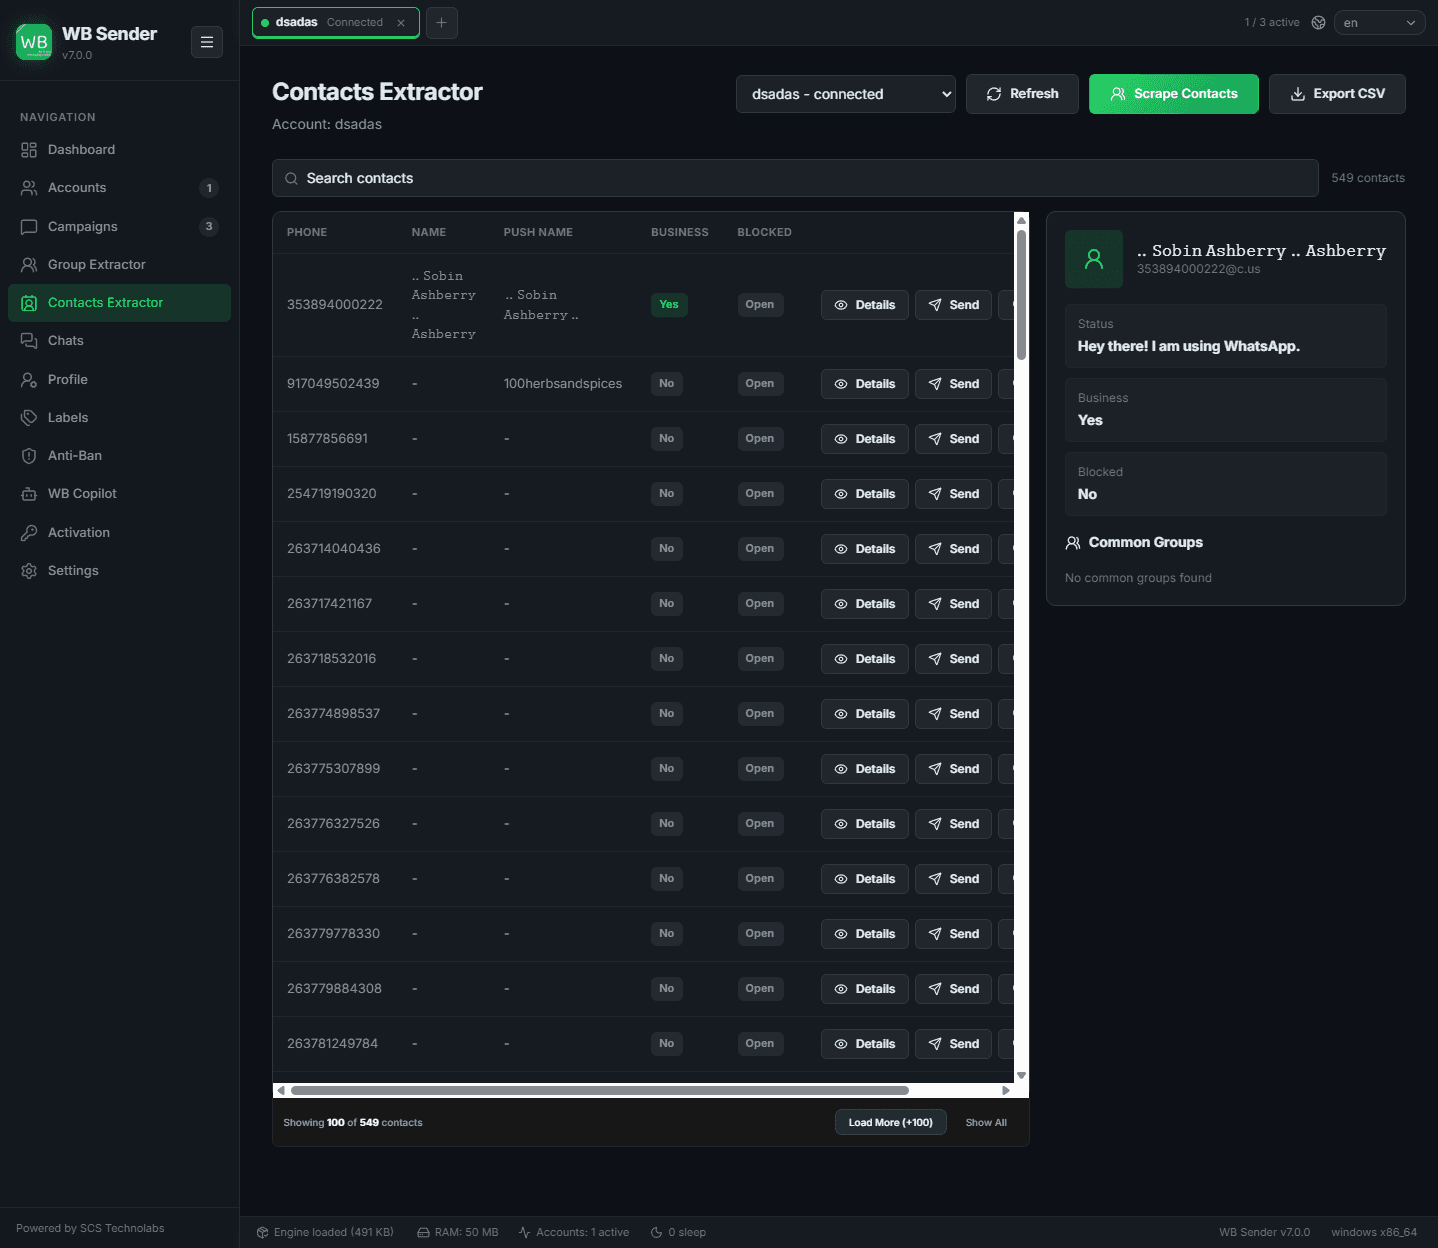View Details for 353894000222
This screenshot has width=1438, height=1248.
coord(865,305)
